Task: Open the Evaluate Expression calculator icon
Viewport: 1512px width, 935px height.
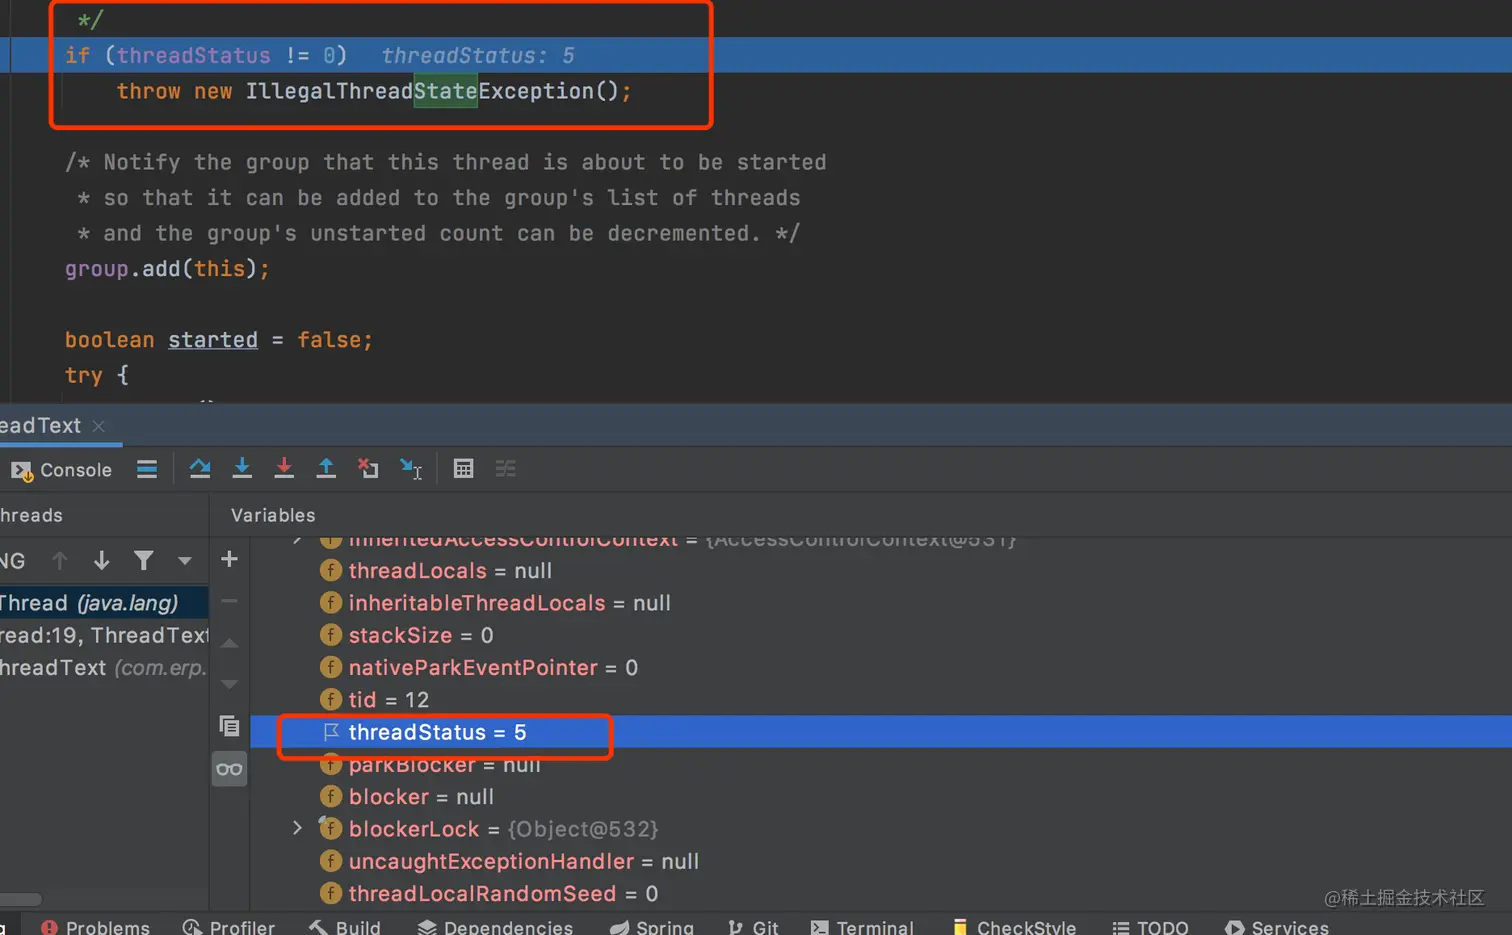Action: 463,468
